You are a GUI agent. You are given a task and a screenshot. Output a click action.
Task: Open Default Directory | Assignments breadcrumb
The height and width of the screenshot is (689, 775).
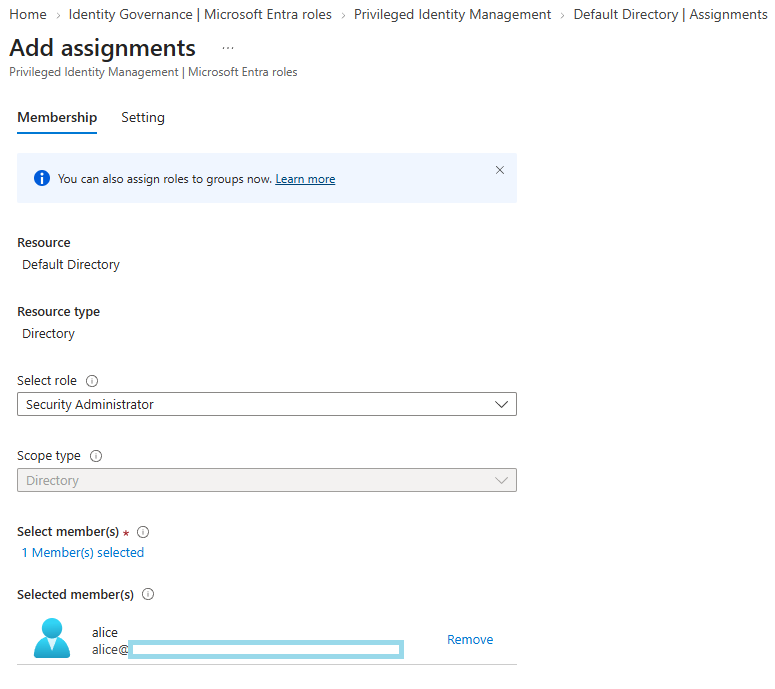click(670, 15)
